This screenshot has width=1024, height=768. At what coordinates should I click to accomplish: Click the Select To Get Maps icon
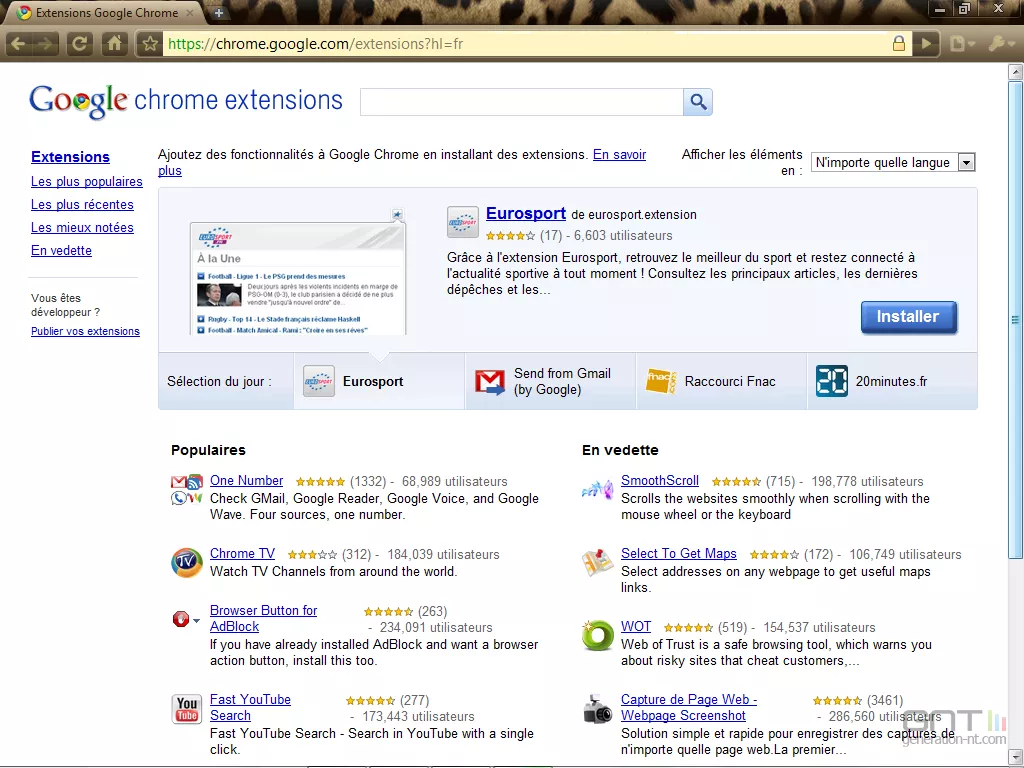[x=597, y=562]
